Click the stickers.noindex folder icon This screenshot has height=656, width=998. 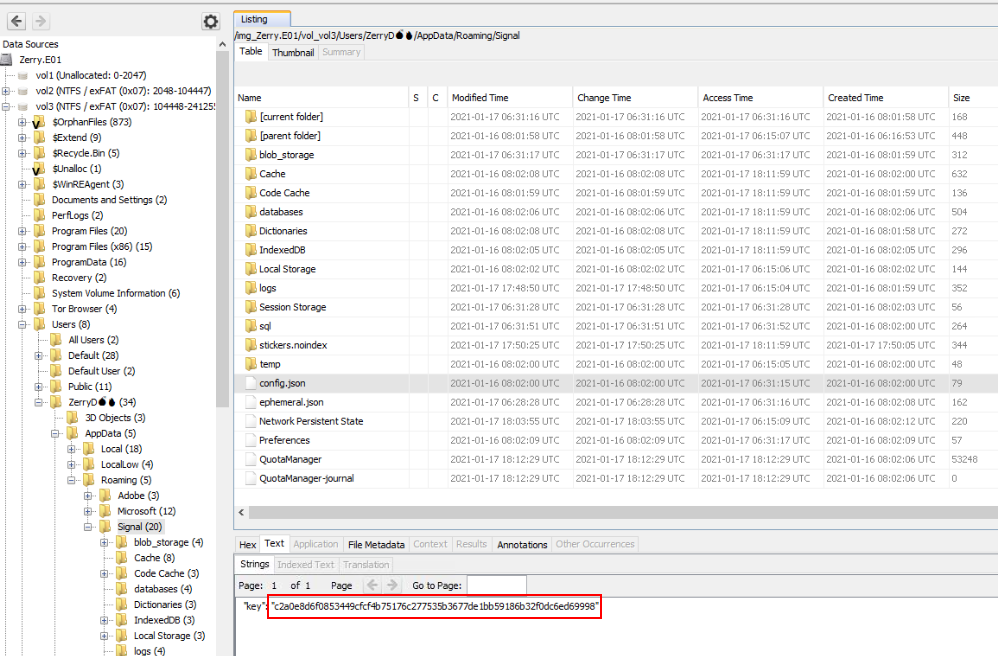[x=251, y=345]
